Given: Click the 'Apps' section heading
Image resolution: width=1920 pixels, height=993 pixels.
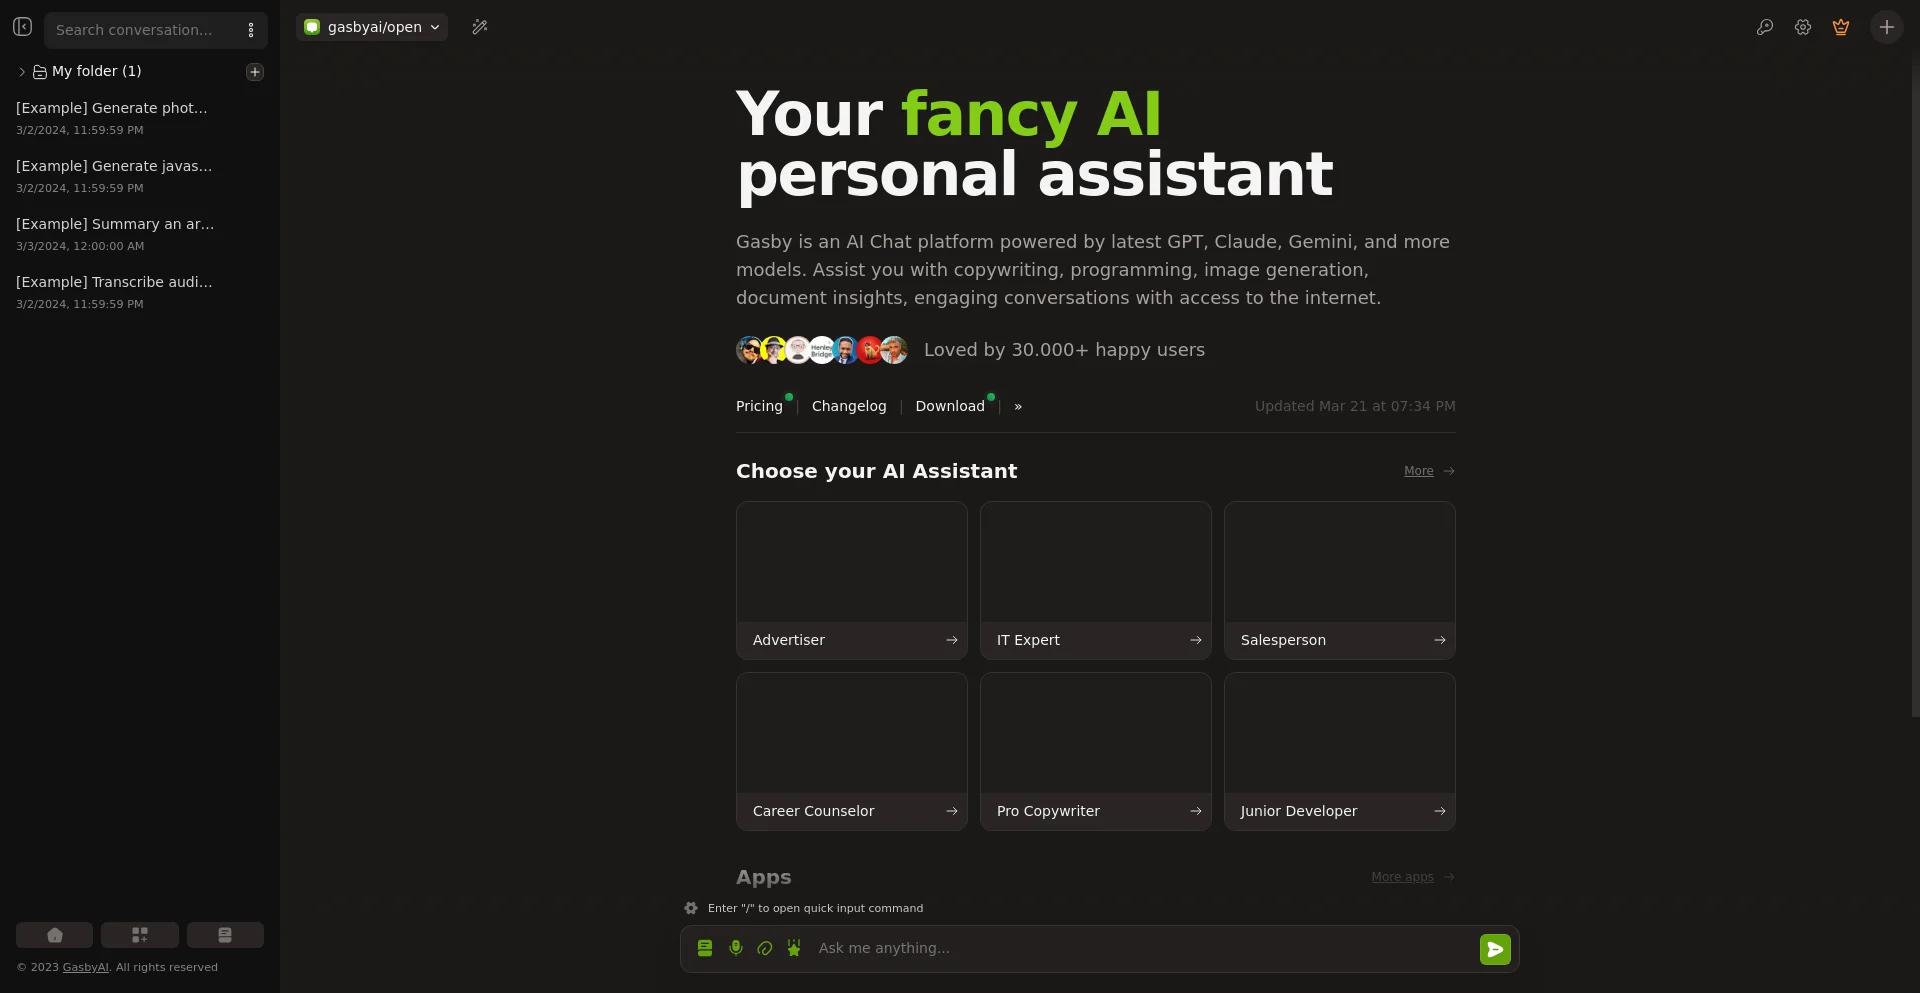Looking at the screenshot, I should point(763,877).
